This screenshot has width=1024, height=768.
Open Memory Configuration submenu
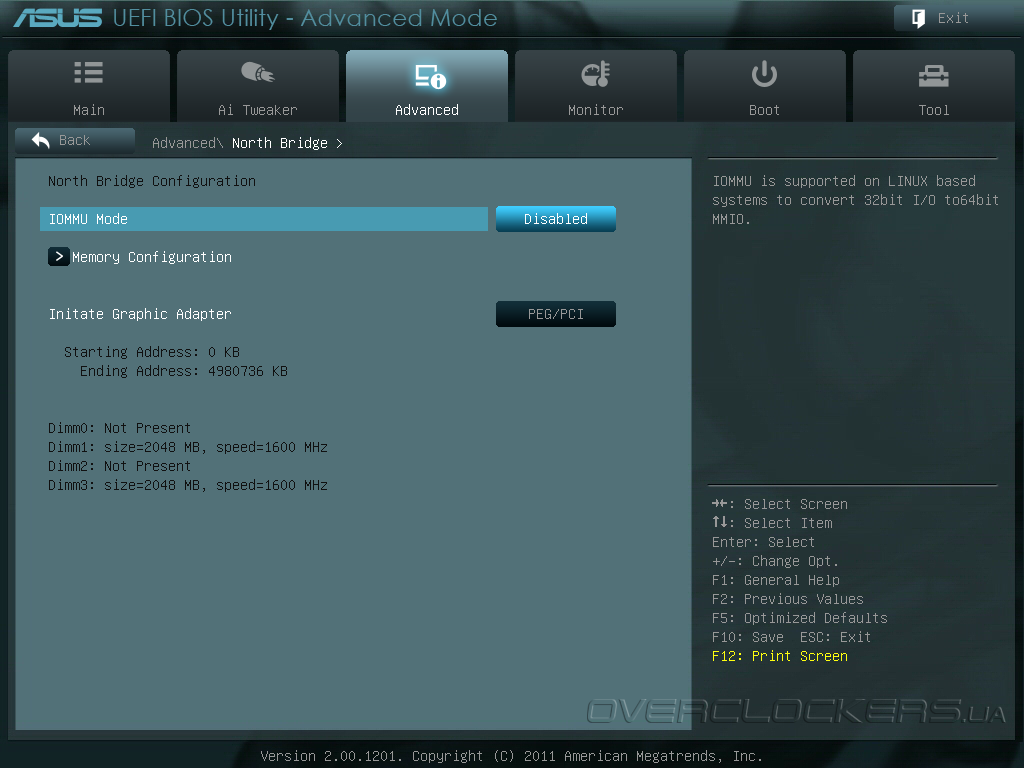tap(152, 257)
